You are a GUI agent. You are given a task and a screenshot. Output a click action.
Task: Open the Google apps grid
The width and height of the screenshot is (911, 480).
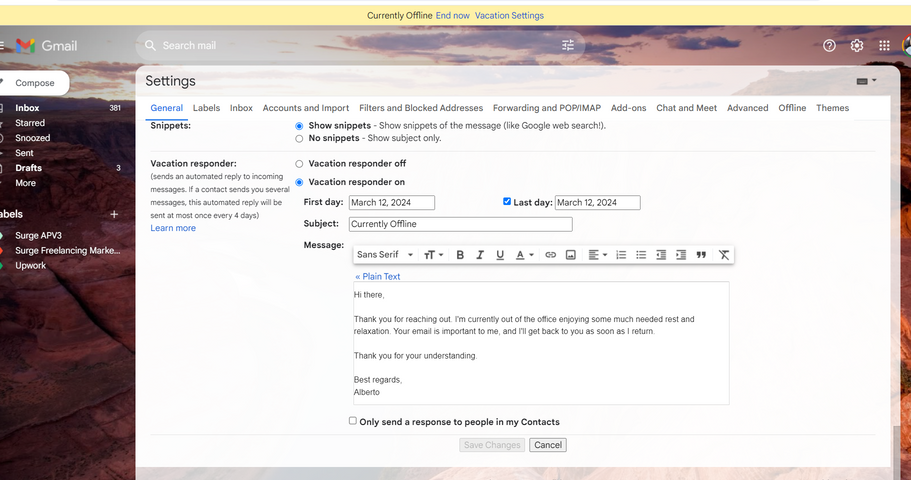pos(884,45)
